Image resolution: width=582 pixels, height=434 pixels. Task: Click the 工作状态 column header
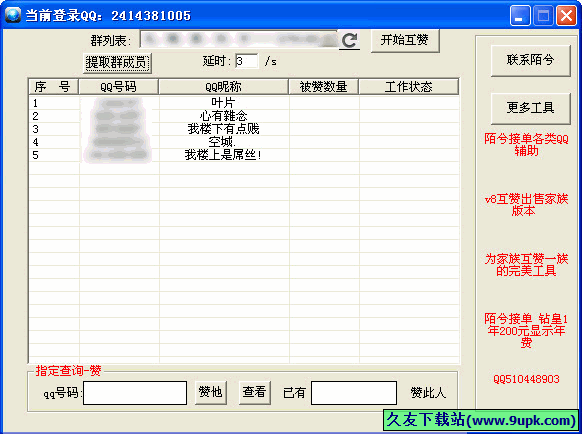409,87
